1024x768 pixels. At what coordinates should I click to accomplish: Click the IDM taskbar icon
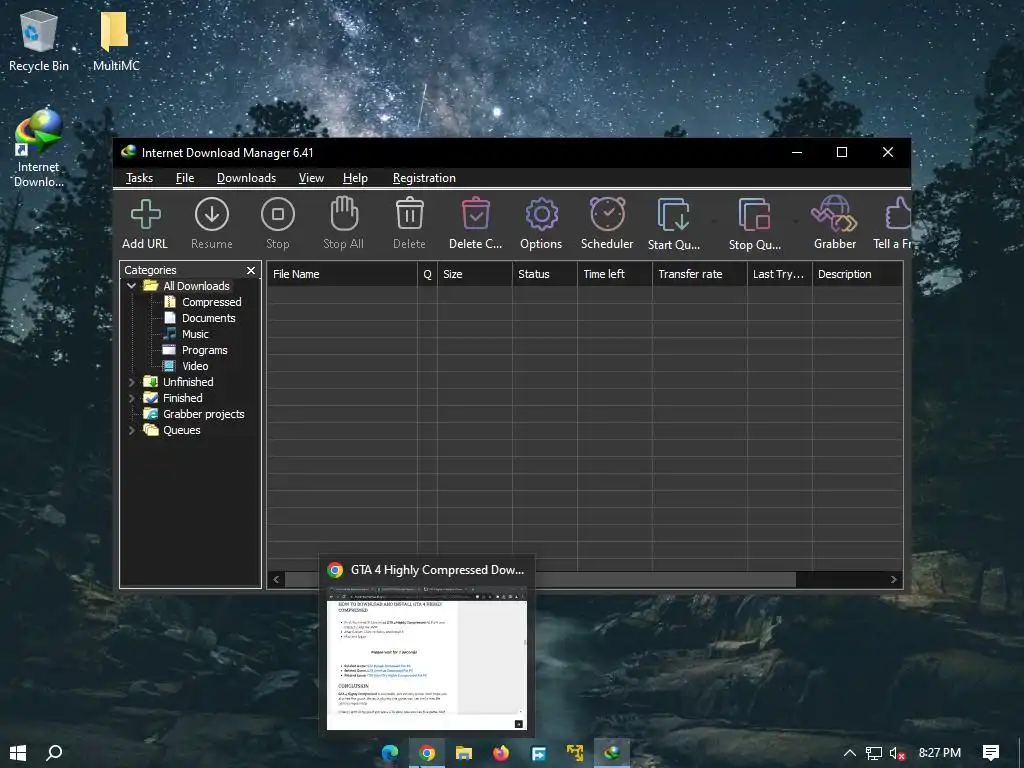(x=612, y=753)
